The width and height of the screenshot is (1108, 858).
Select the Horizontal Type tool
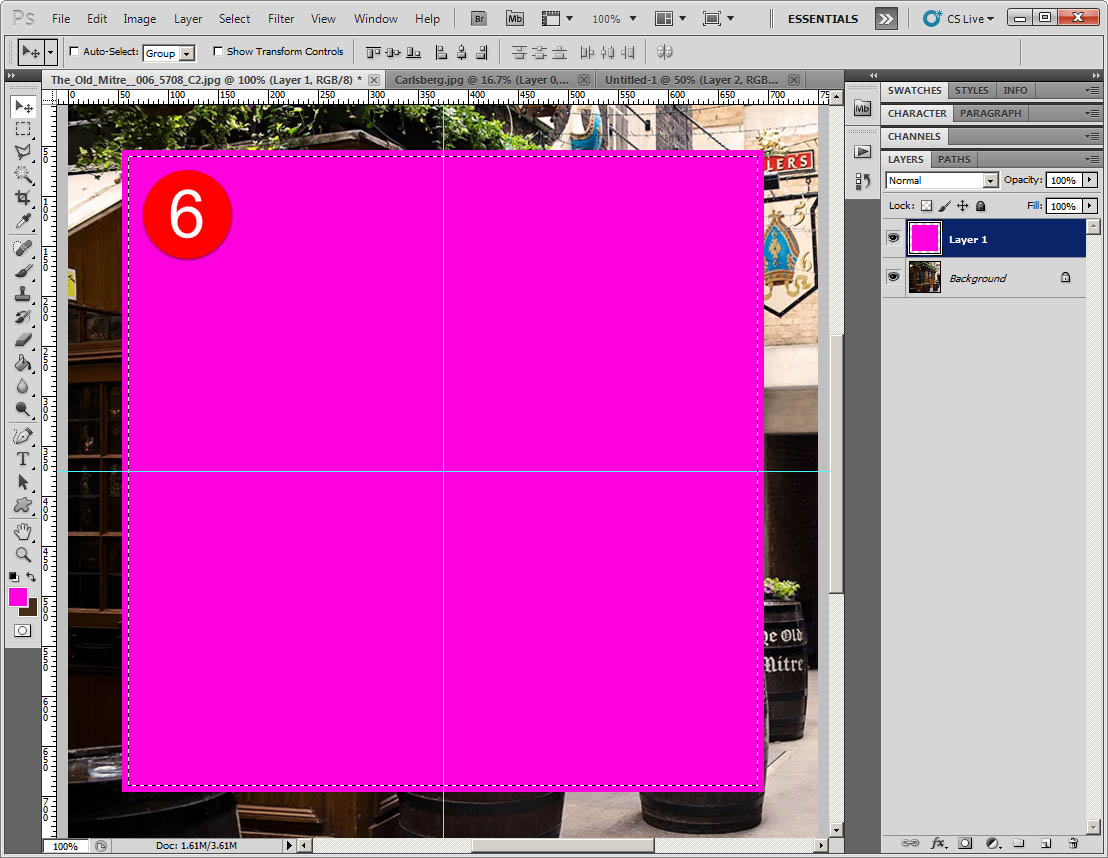click(23, 459)
